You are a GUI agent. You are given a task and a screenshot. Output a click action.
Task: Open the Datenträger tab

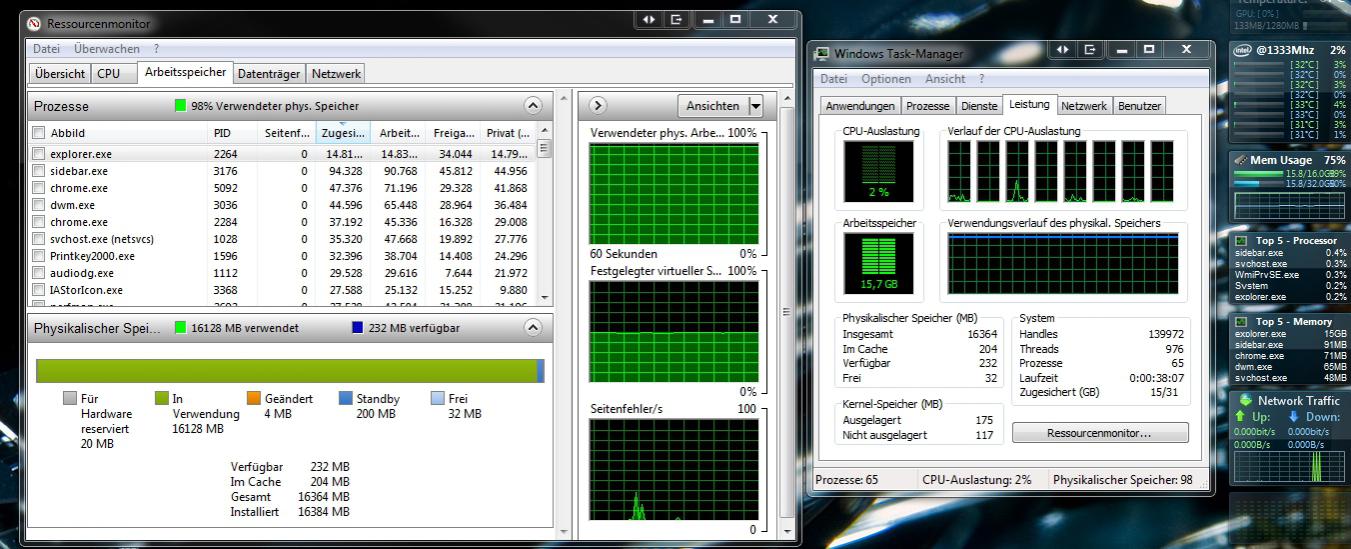point(269,74)
